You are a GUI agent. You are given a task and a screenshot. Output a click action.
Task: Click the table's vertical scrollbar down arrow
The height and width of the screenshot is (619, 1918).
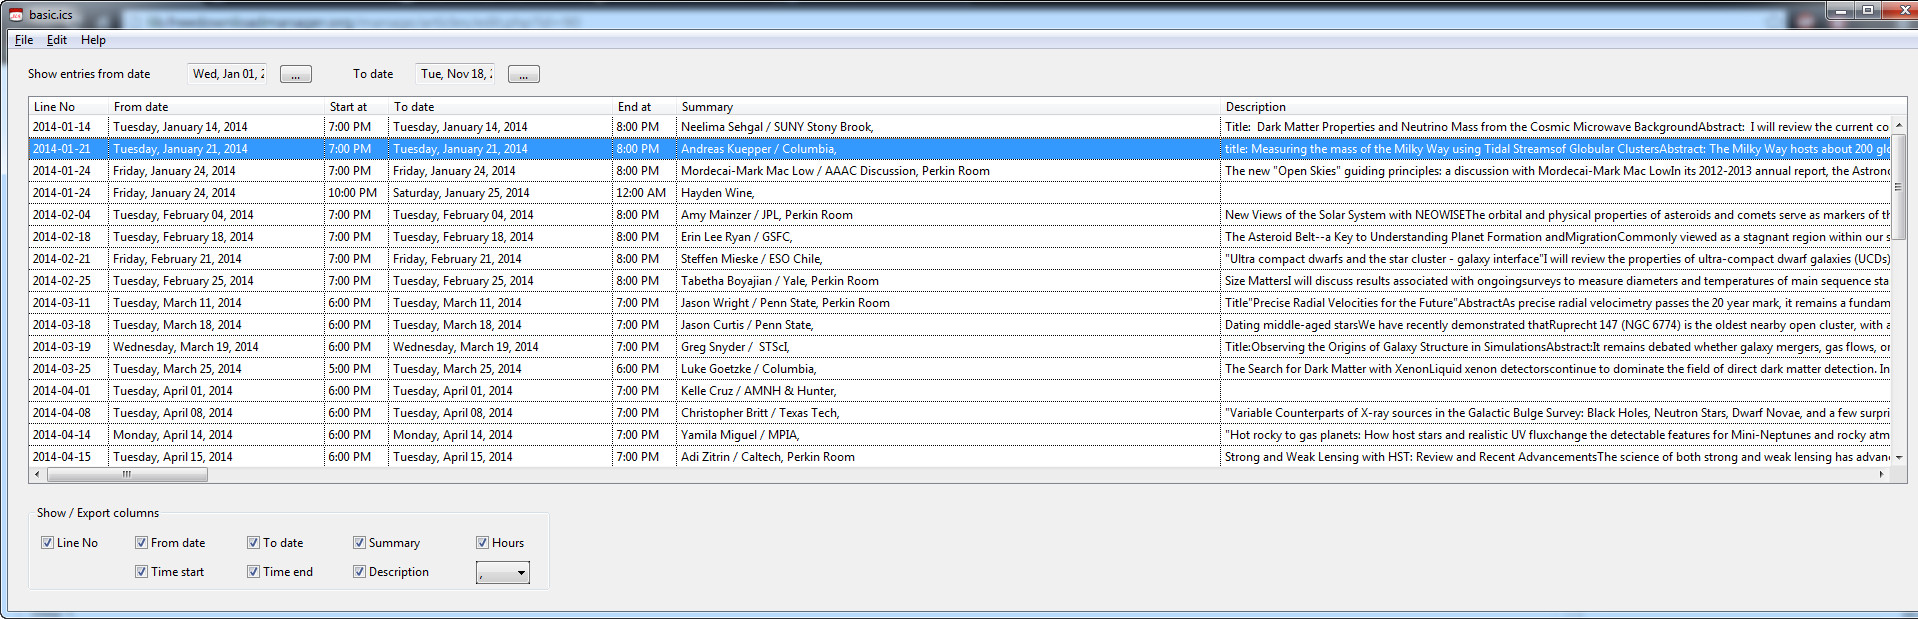point(1899,457)
